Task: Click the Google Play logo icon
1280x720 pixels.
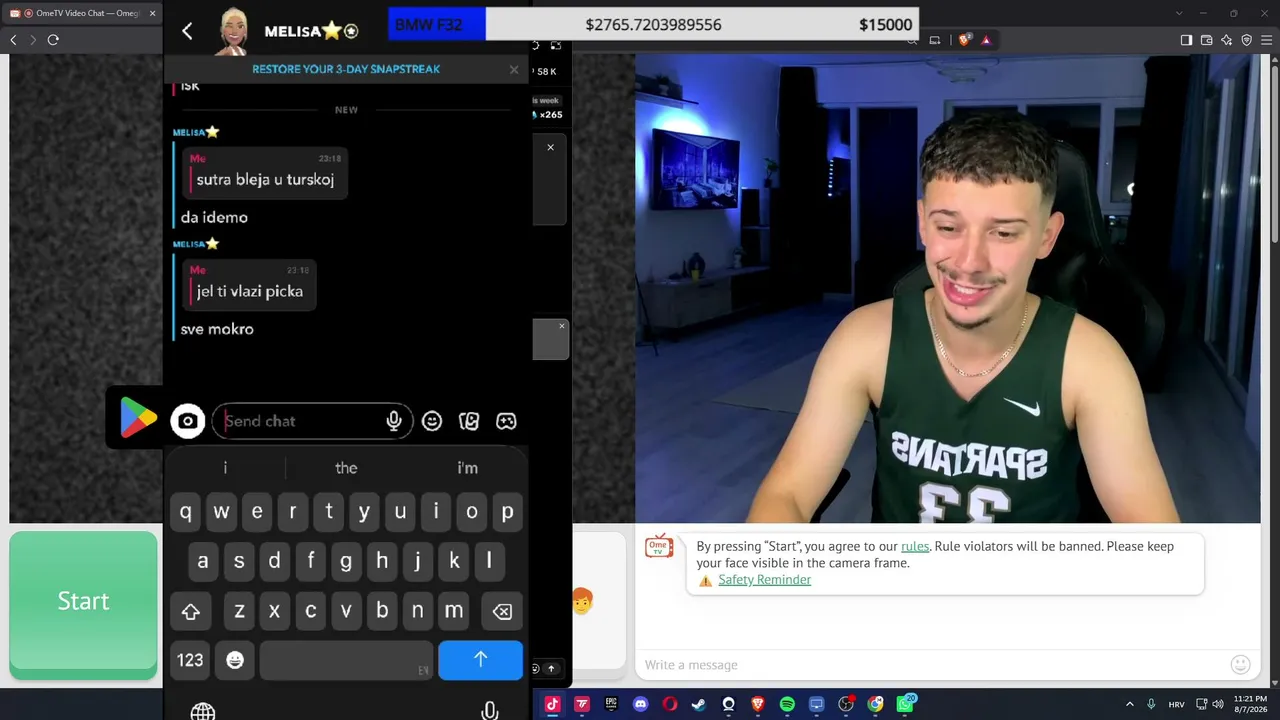Action: point(138,417)
